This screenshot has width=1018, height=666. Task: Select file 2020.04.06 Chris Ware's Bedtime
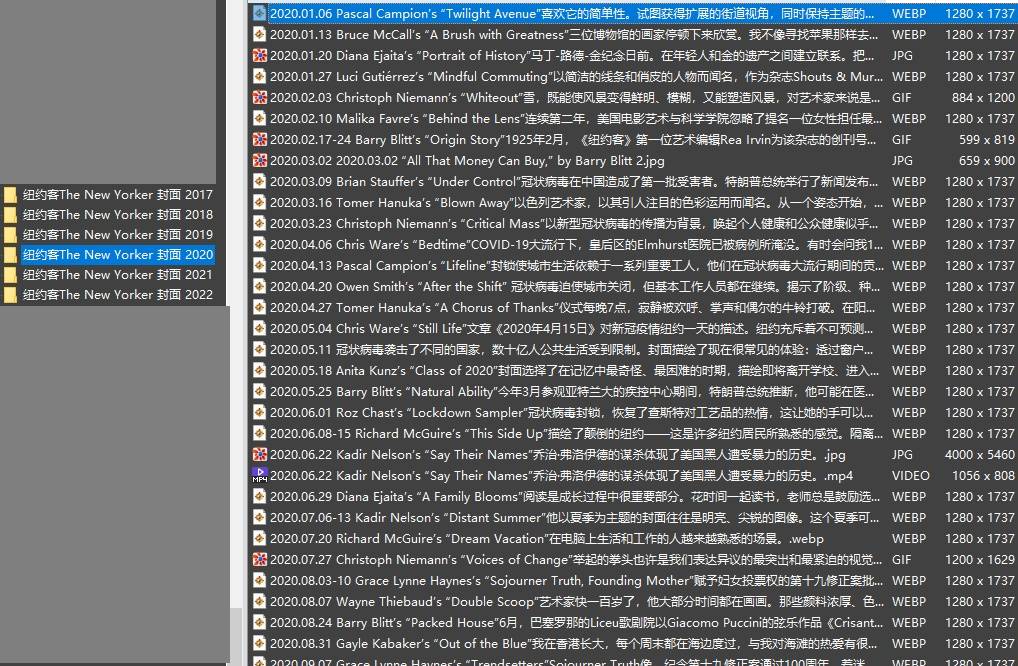pyautogui.click(x=576, y=245)
